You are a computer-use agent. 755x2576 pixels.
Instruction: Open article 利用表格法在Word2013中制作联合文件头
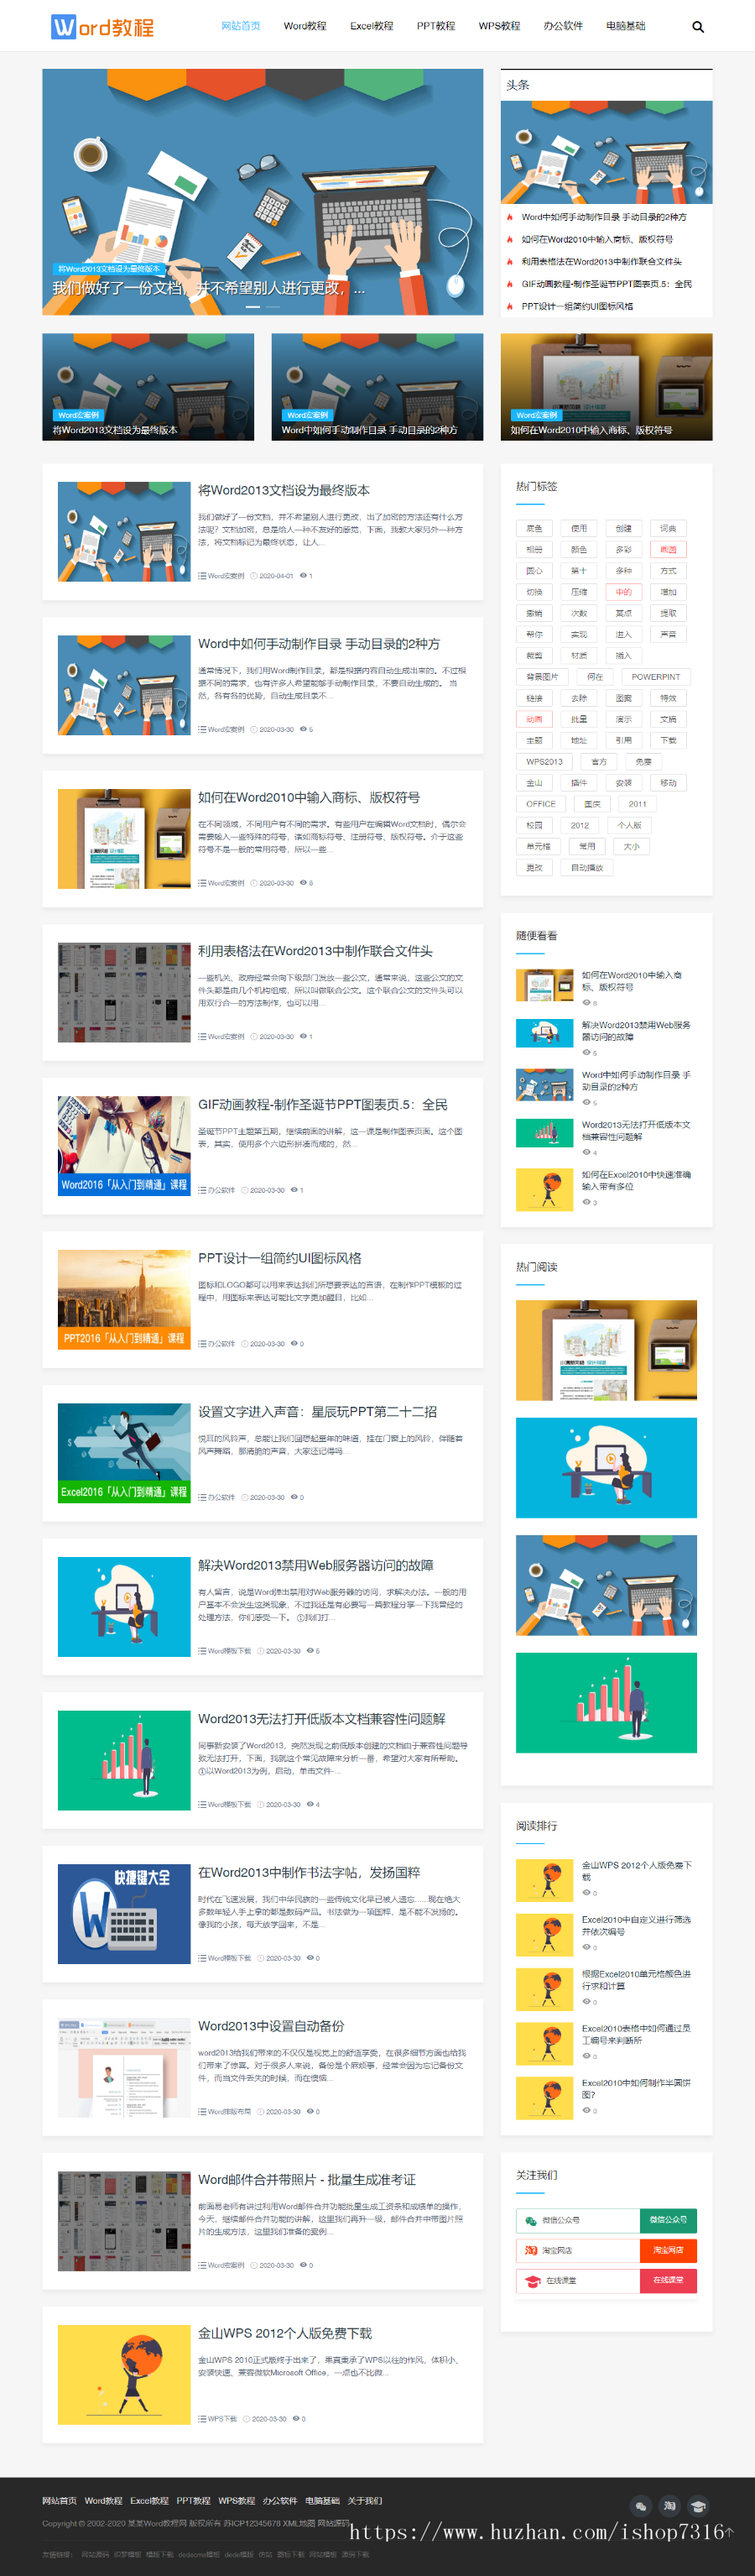(315, 951)
